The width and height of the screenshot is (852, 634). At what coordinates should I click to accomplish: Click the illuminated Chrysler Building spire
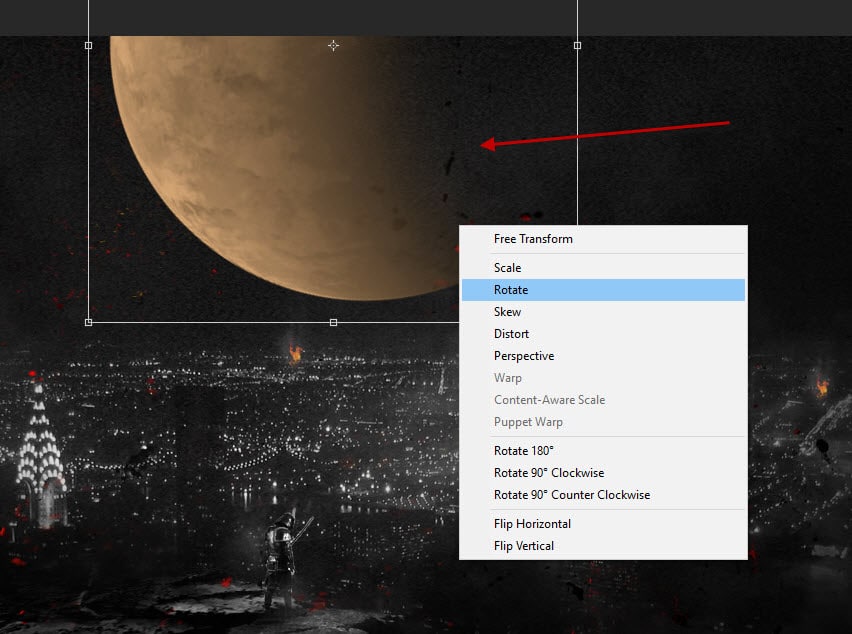point(40,440)
